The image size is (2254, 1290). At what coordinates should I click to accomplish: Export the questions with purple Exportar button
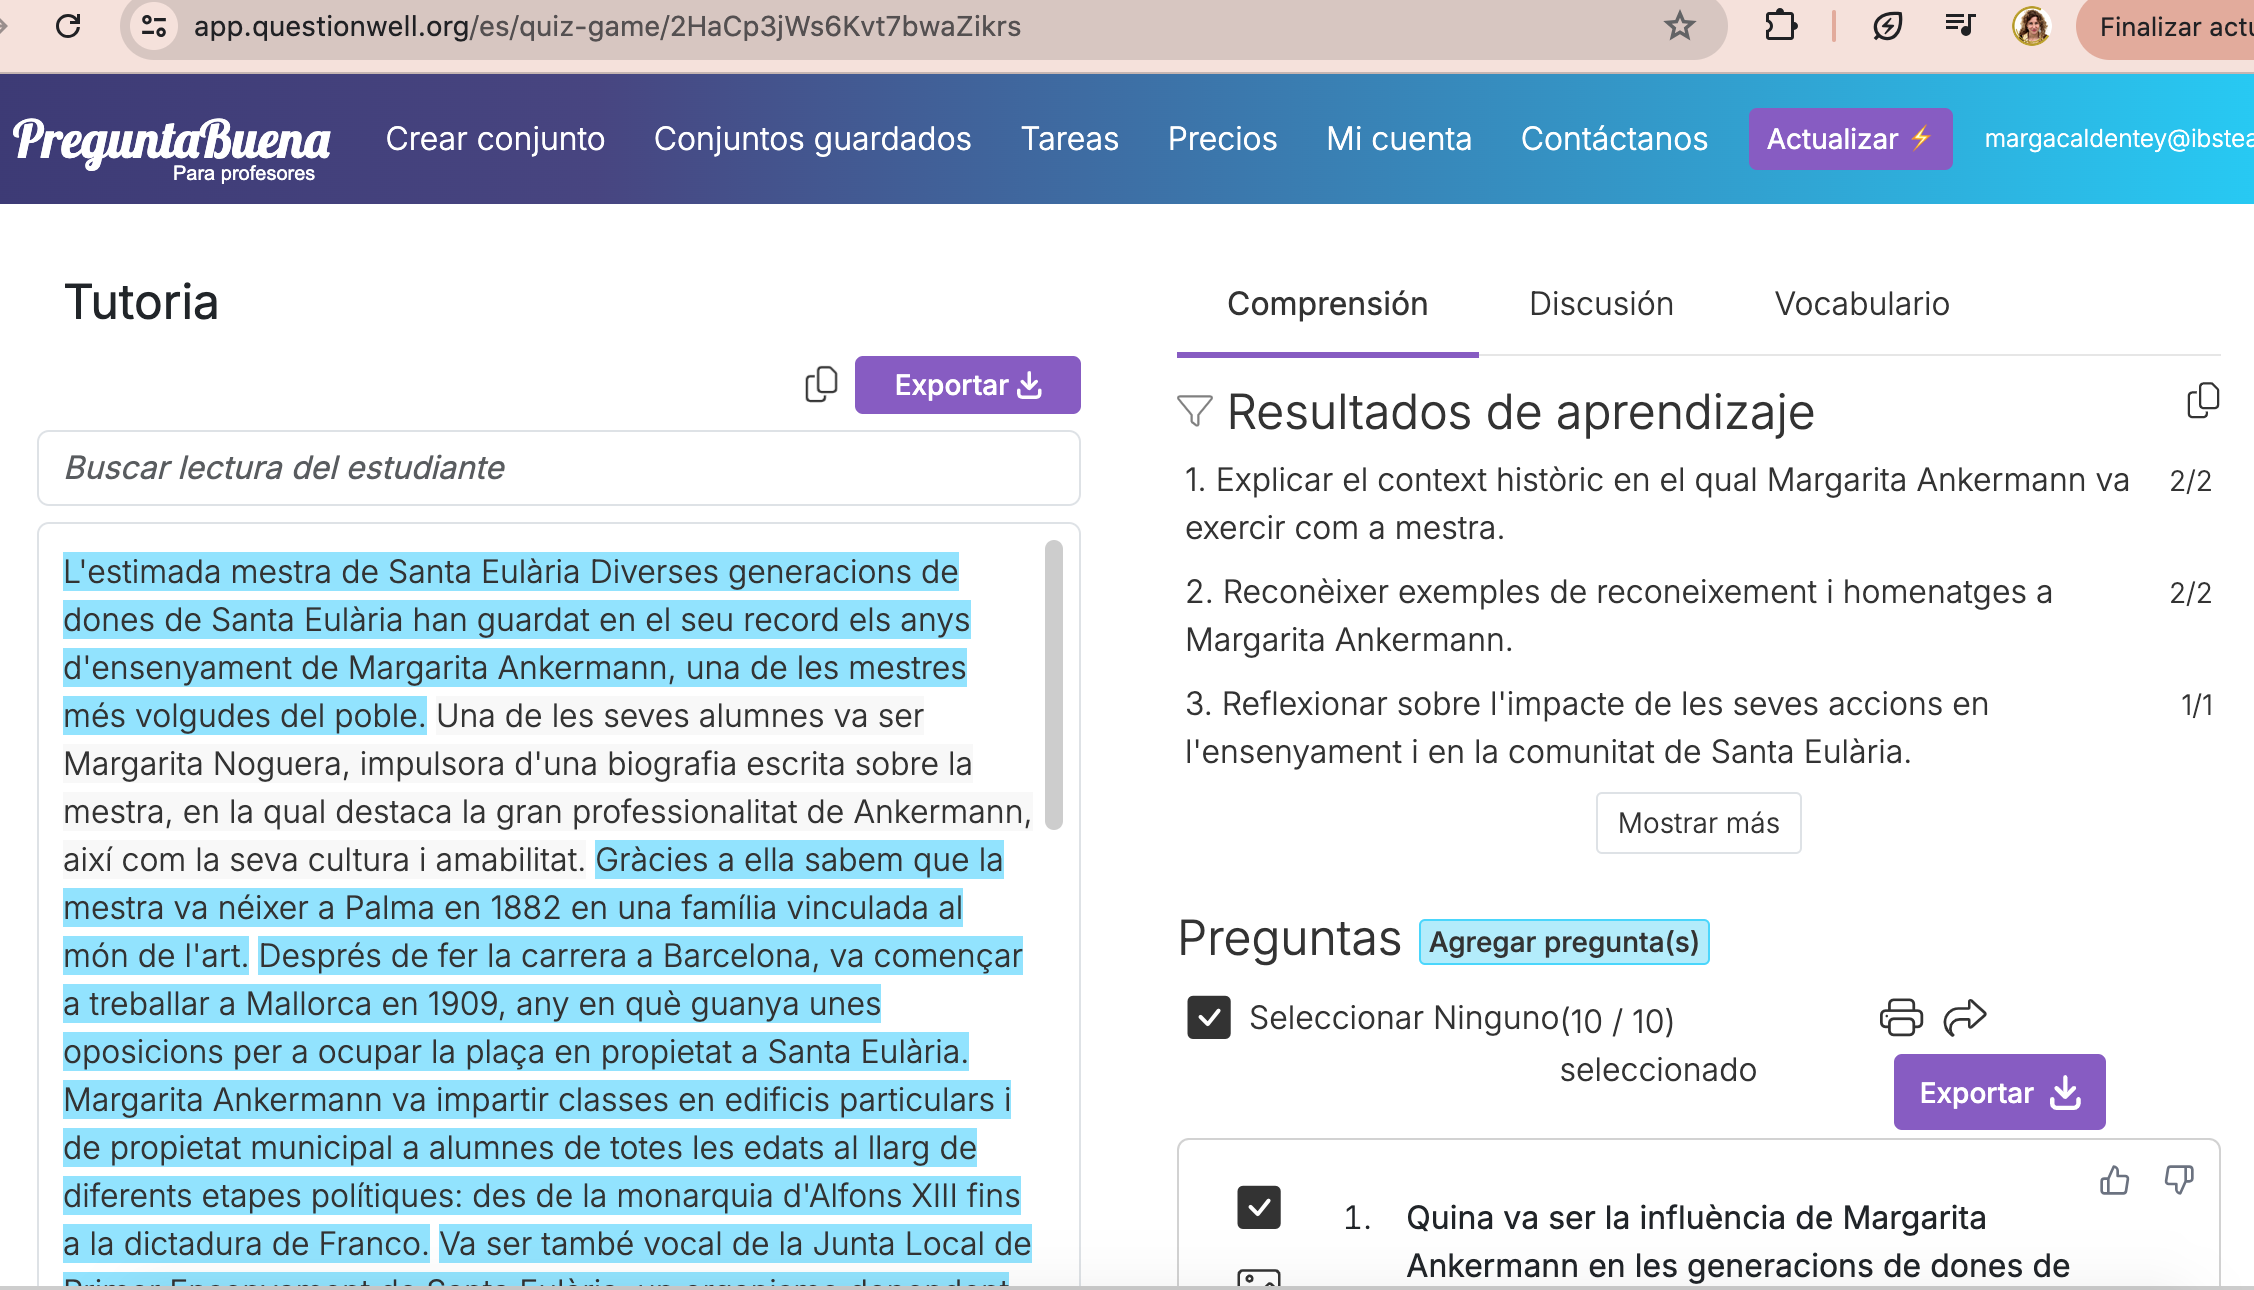click(x=1997, y=1092)
